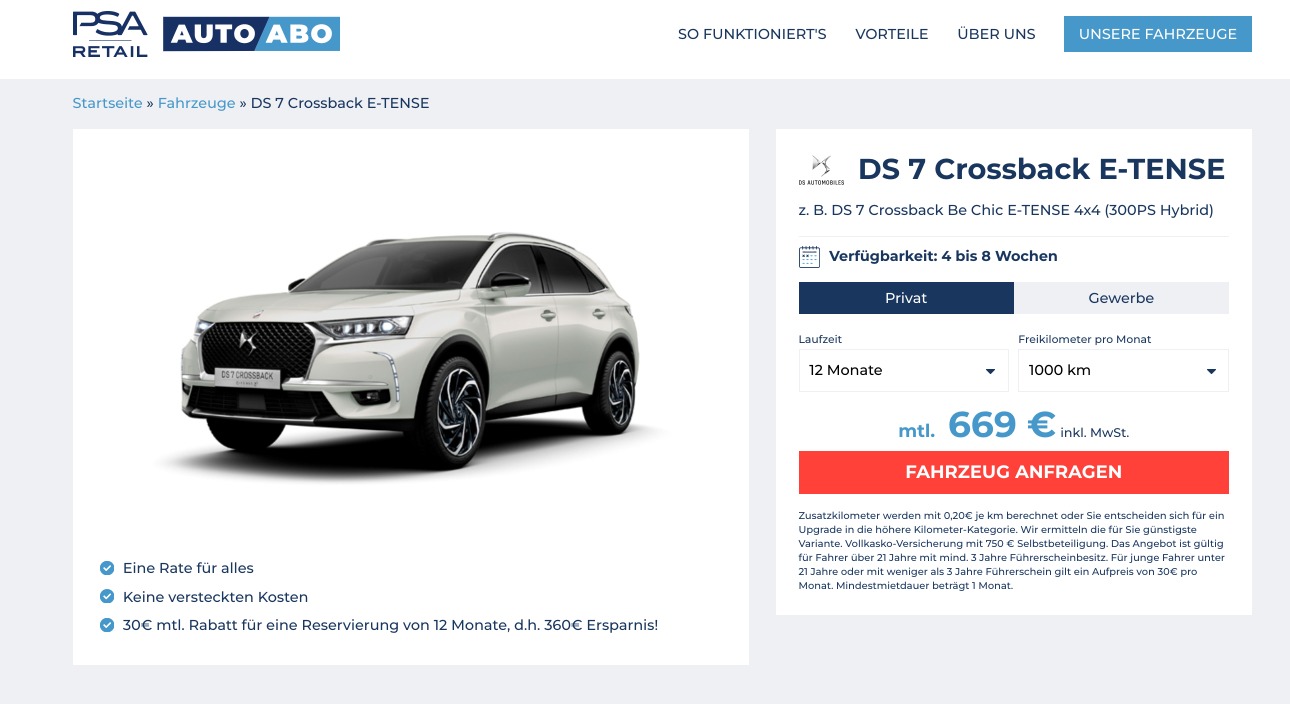The image size is (1290, 704).
Task: Open the Laufzeit 12 Monate dropdown
Action: [904, 370]
